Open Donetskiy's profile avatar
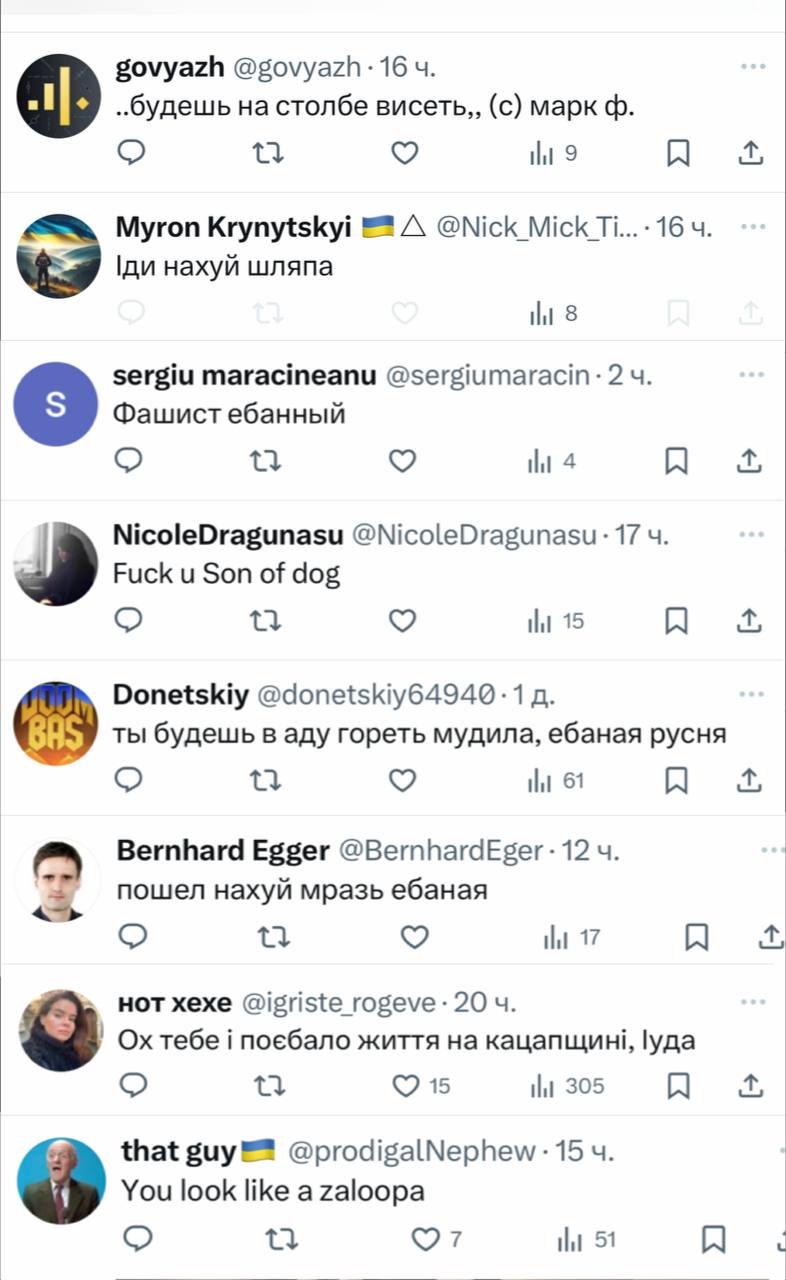 point(57,726)
